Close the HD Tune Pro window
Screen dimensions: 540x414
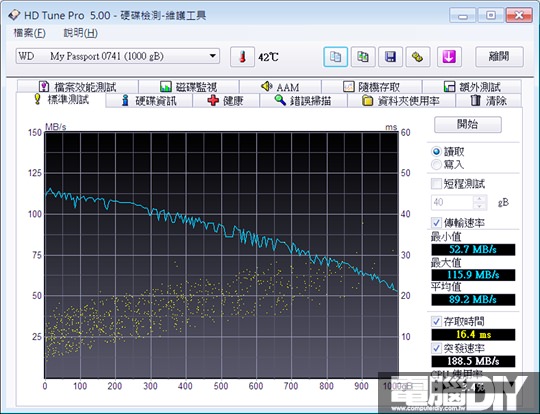(519, 15)
